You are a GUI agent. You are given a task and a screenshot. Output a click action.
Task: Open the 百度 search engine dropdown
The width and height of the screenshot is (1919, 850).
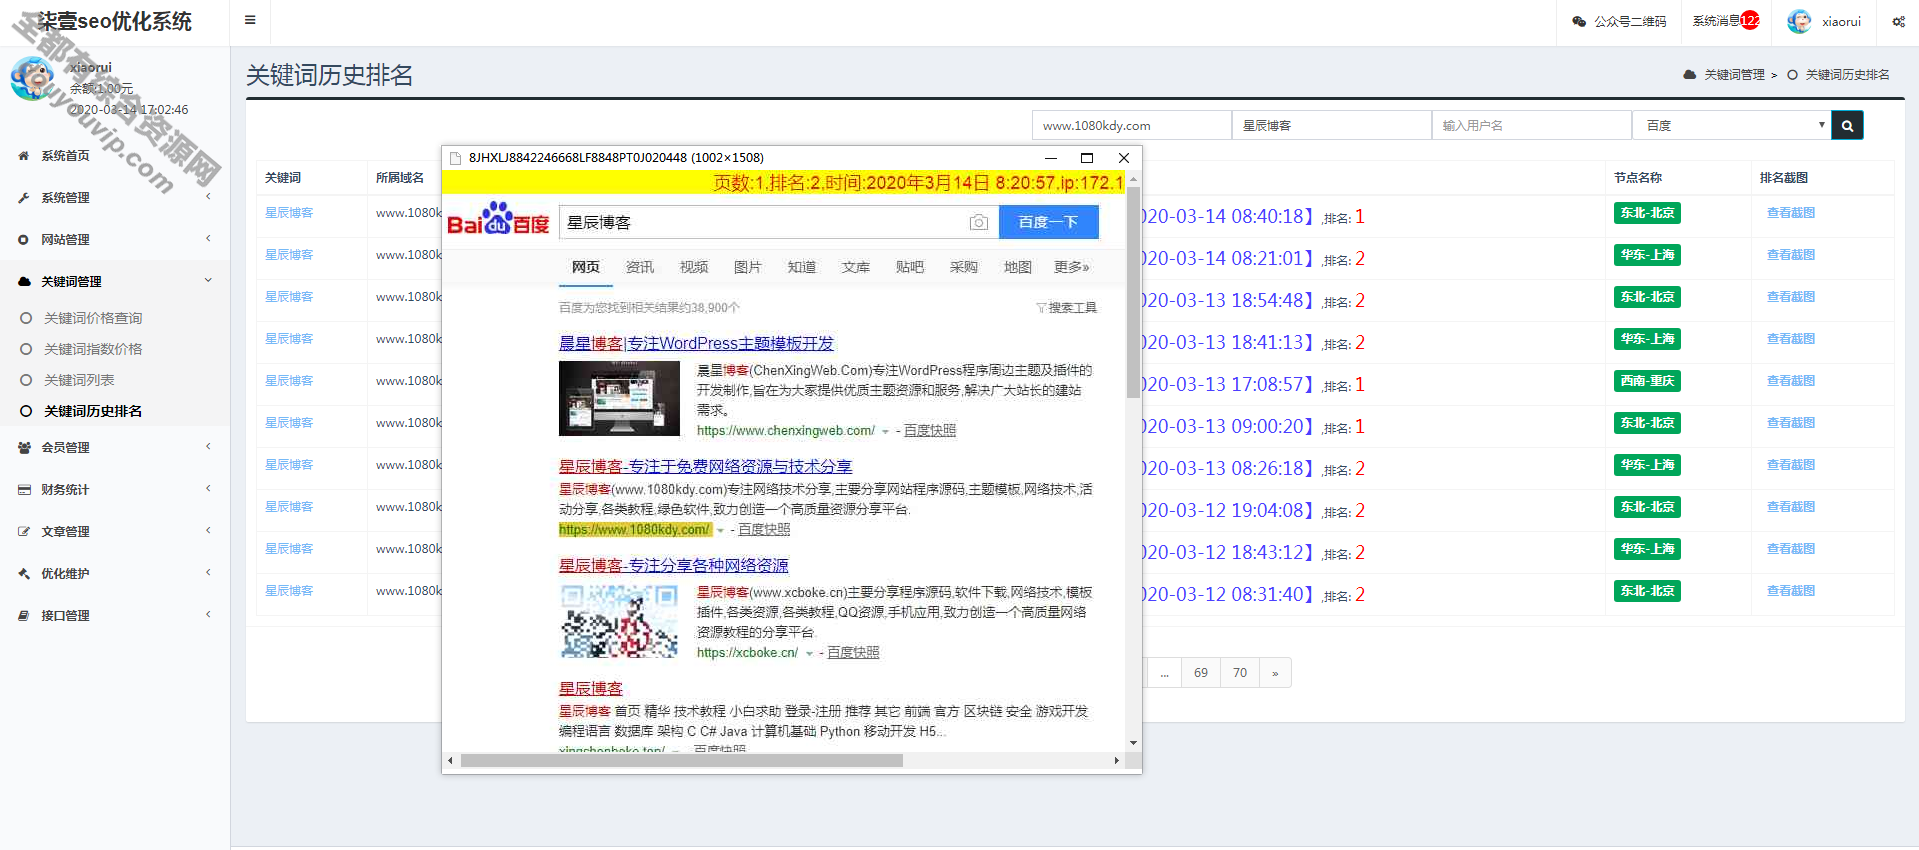(1732, 125)
